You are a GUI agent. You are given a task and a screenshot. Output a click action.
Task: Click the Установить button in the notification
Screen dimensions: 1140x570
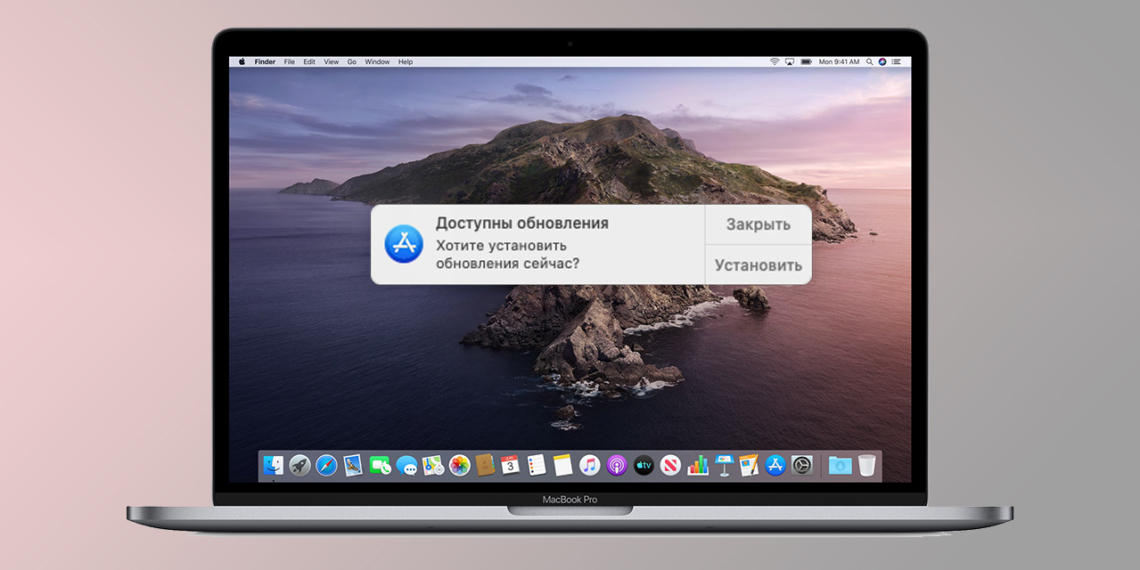(x=758, y=265)
